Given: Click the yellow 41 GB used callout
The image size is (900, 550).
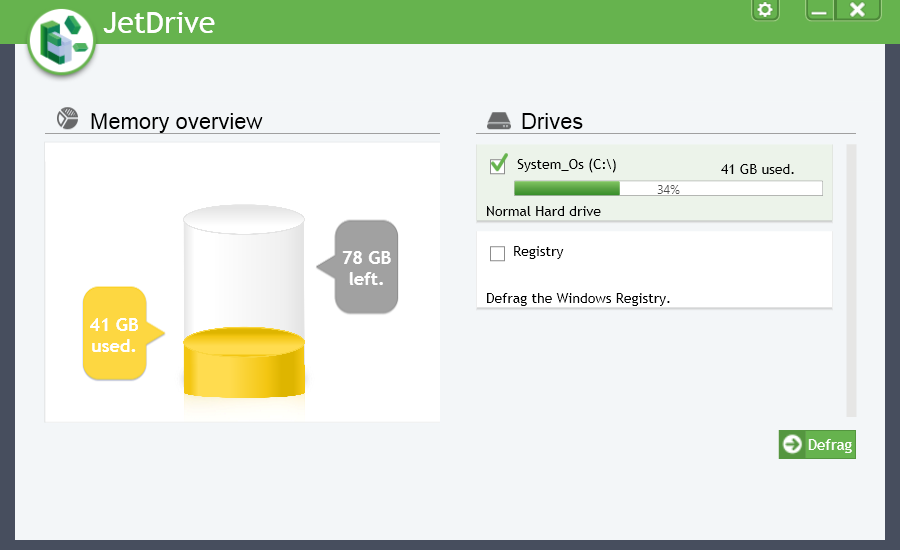Looking at the screenshot, I should tap(113, 334).
